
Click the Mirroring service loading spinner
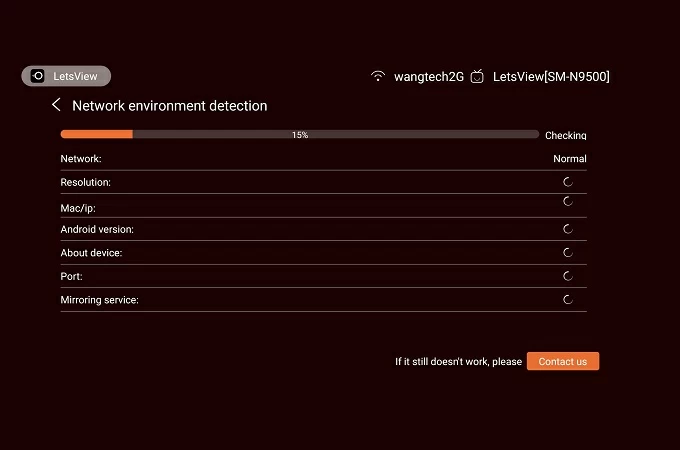(568, 299)
